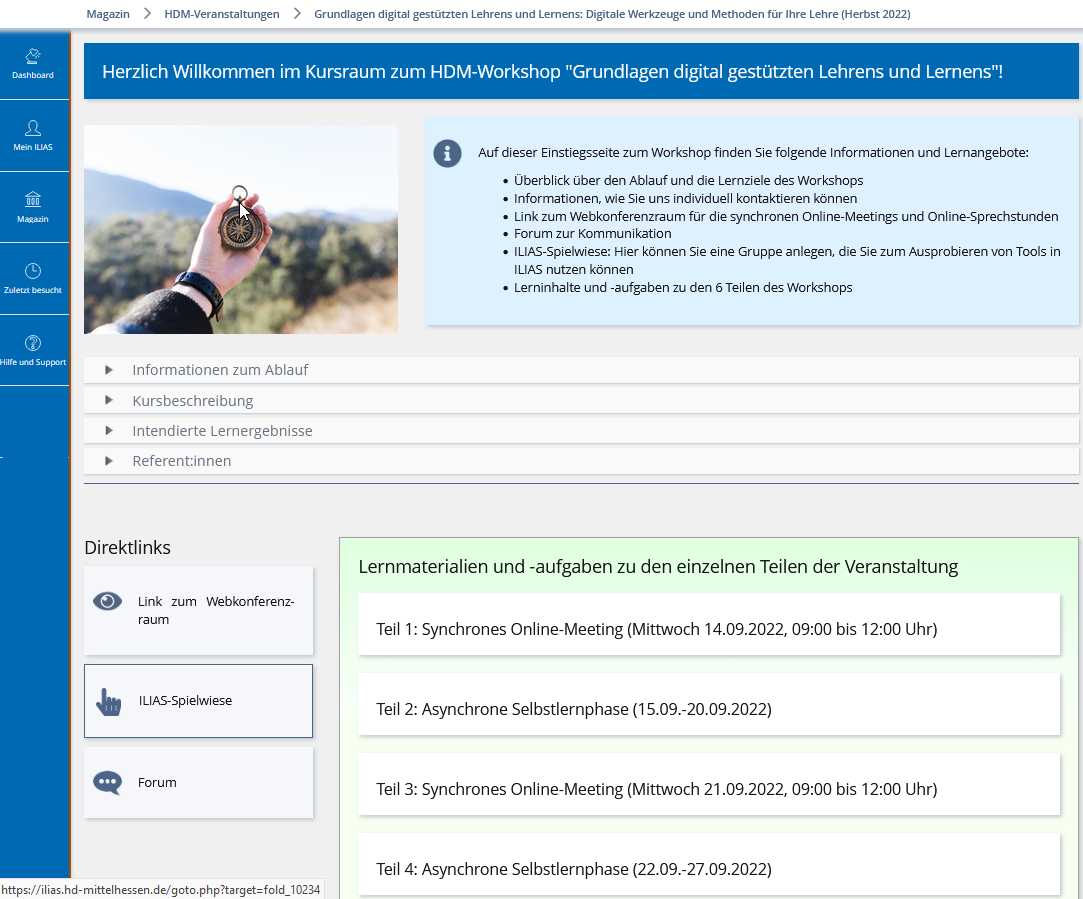Image resolution: width=1083 pixels, height=899 pixels.
Task: Open Teil 1 Synchrones Online-Meeting
Action: pos(656,629)
